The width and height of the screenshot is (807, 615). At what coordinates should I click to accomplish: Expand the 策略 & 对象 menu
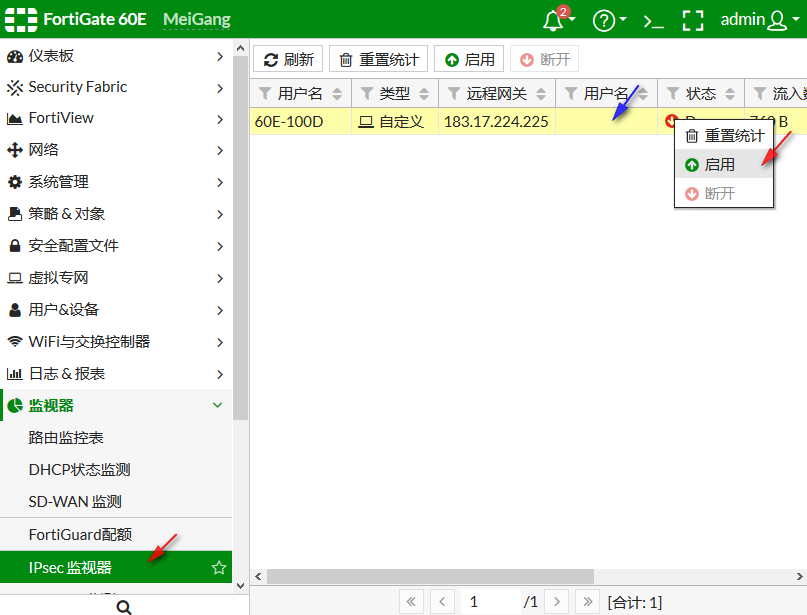[116, 214]
